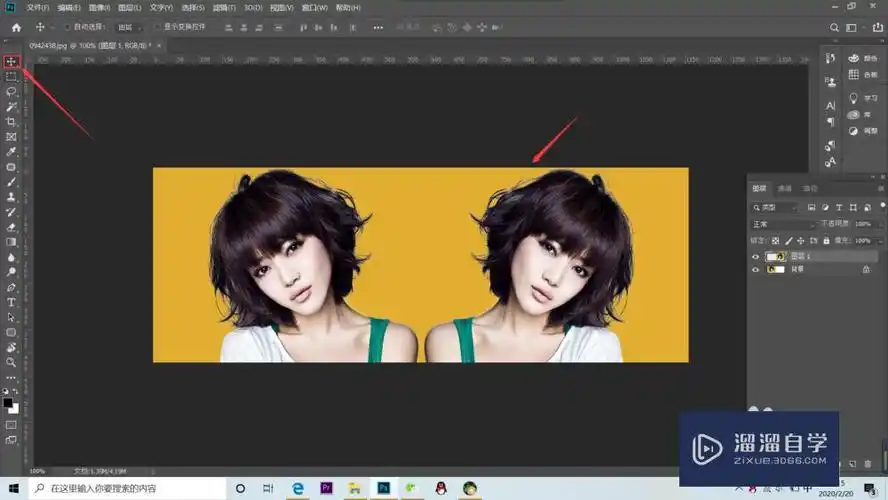
Task: Select the Zoom magnifier tool
Action: [x=11, y=362]
